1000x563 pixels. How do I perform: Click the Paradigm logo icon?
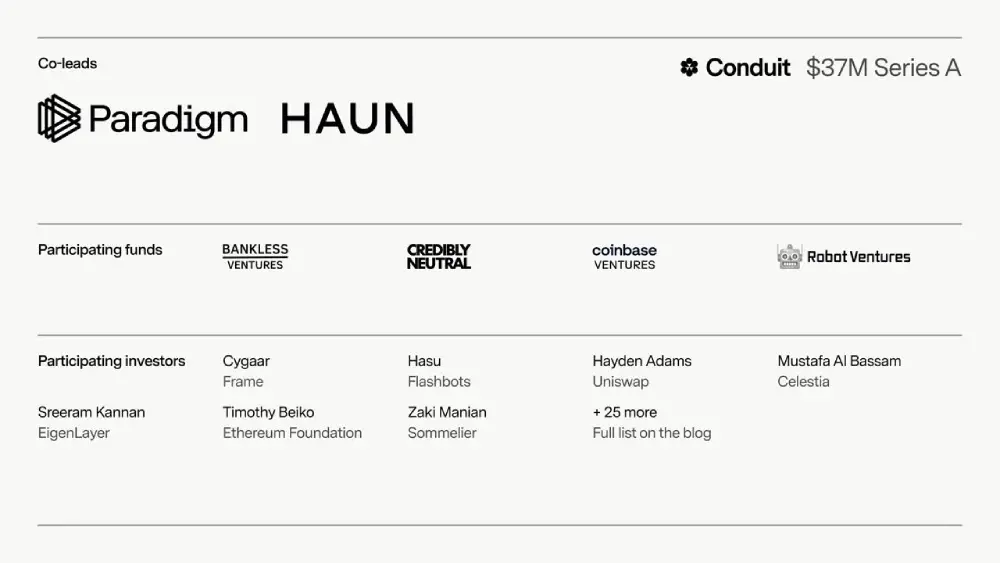click(x=59, y=118)
